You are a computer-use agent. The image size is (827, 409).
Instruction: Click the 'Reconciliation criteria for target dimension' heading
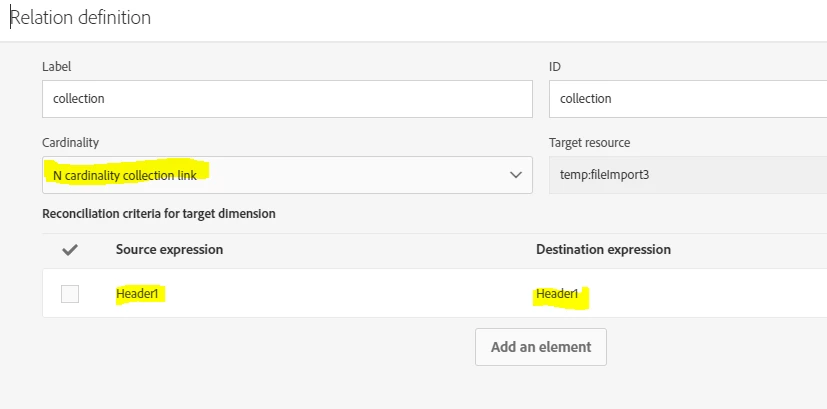(x=158, y=213)
